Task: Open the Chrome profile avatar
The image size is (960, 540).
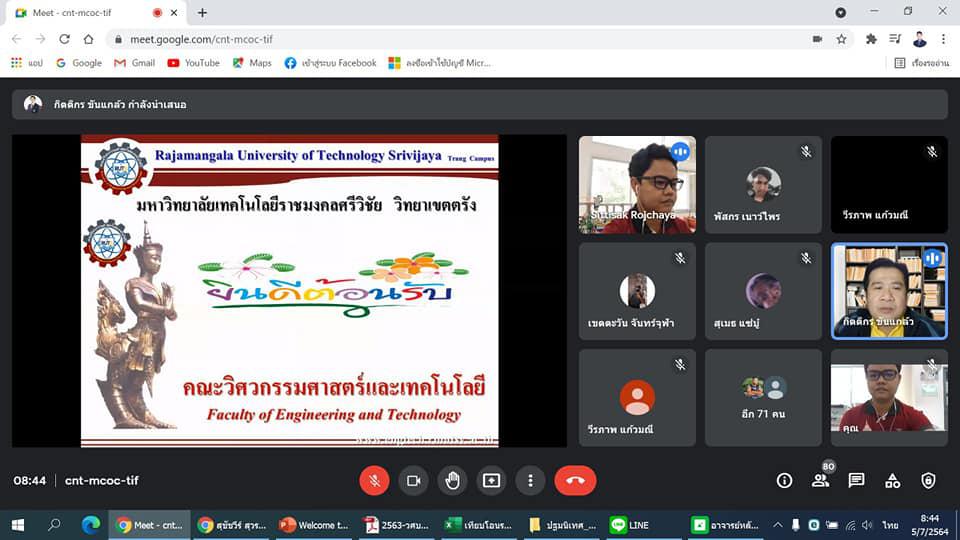Action: point(919,39)
